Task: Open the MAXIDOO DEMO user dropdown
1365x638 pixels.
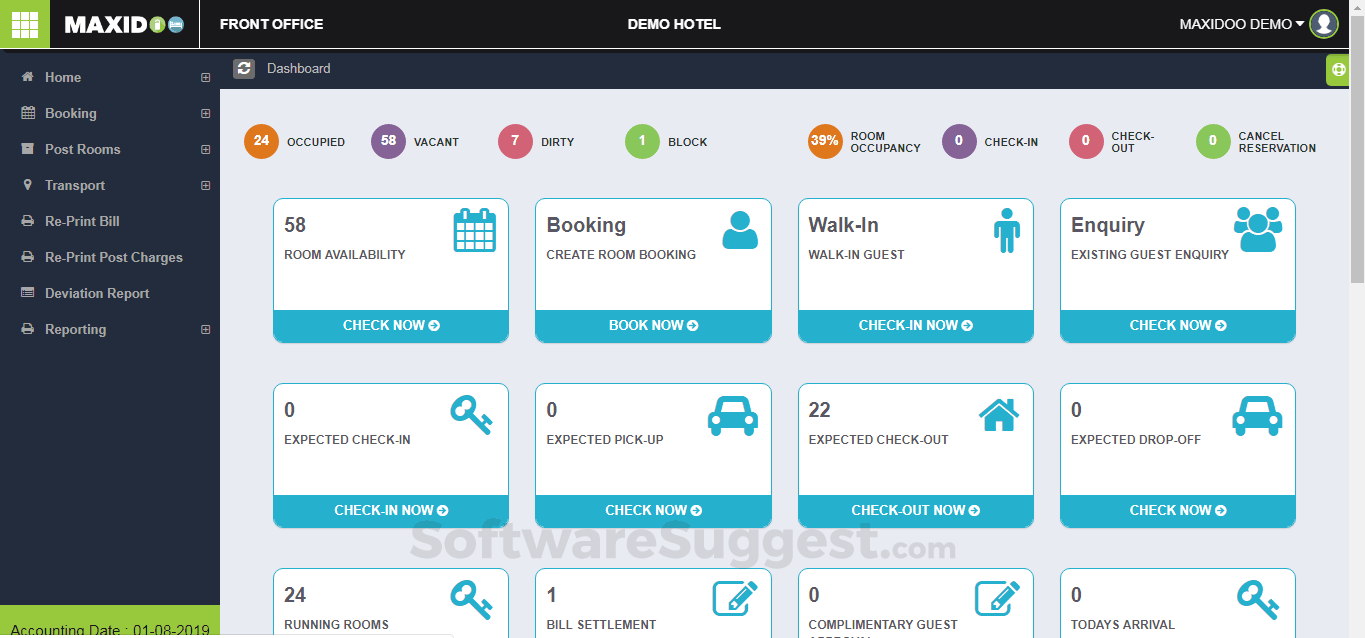Action: pyautogui.click(x=1242, y=24)
